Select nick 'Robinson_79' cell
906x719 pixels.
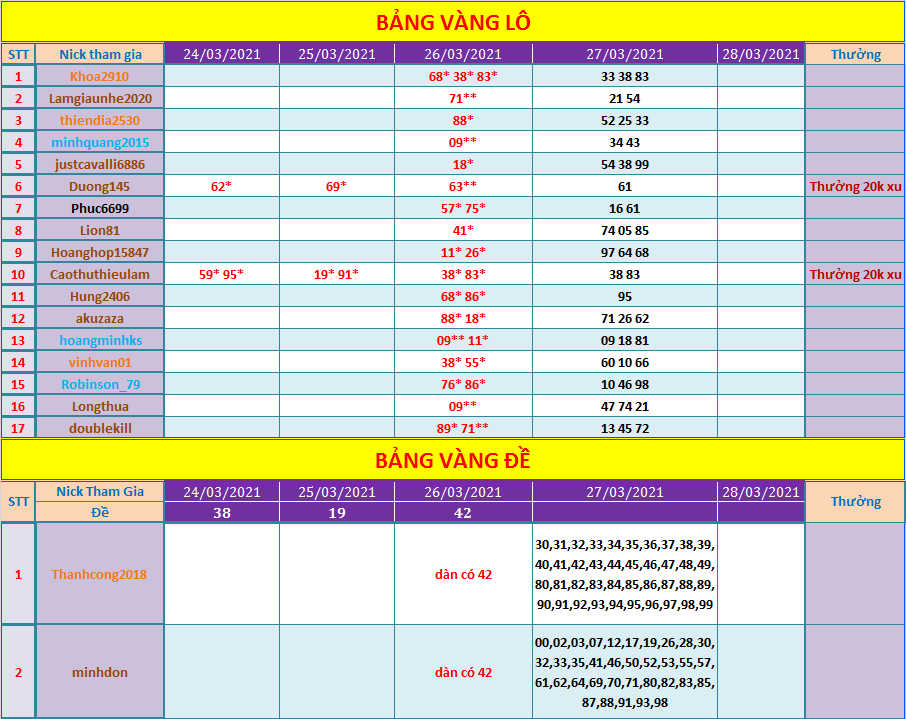(x=100, y=384)
